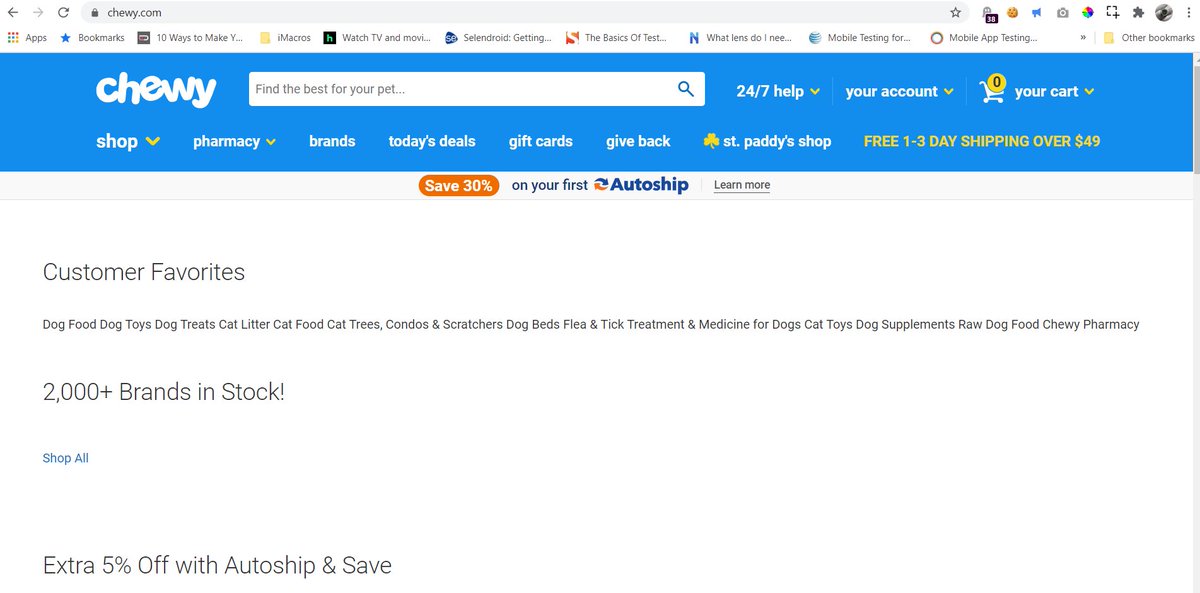This screenshot has width=1200, height=593.
Task: Open the pharmacy menu dropdown
Action: 235,141
